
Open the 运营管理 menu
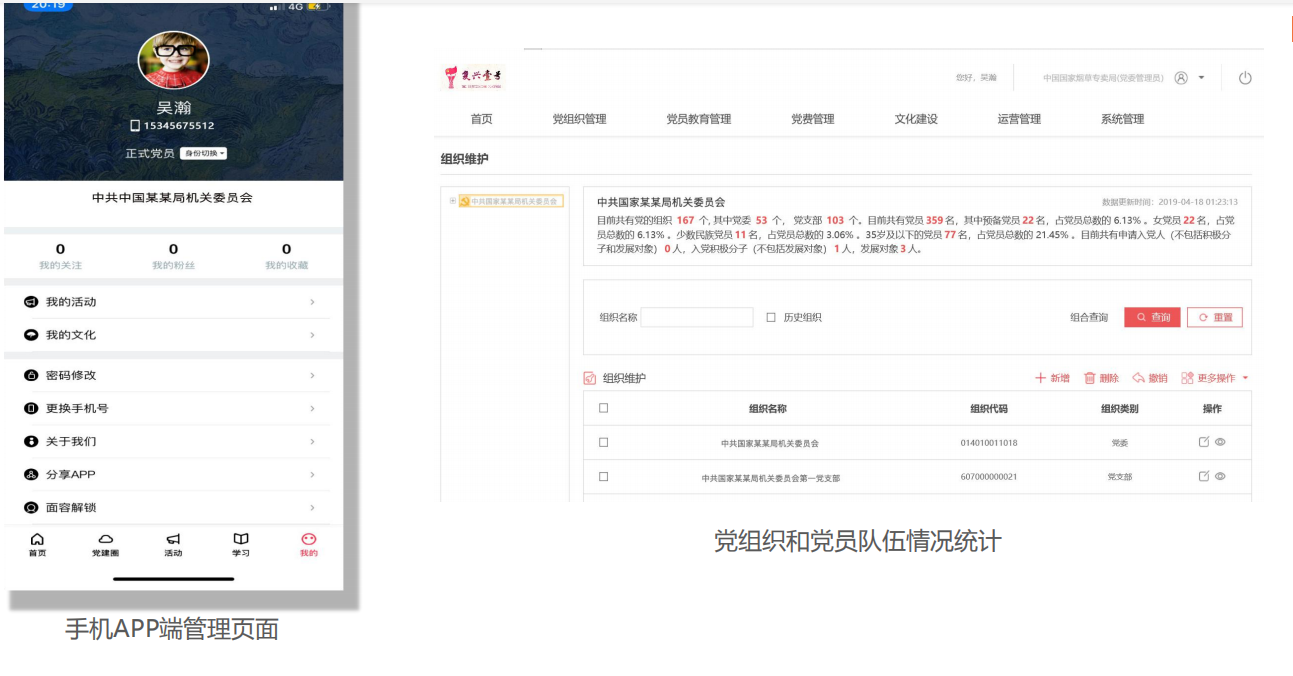pos(1019,119)
